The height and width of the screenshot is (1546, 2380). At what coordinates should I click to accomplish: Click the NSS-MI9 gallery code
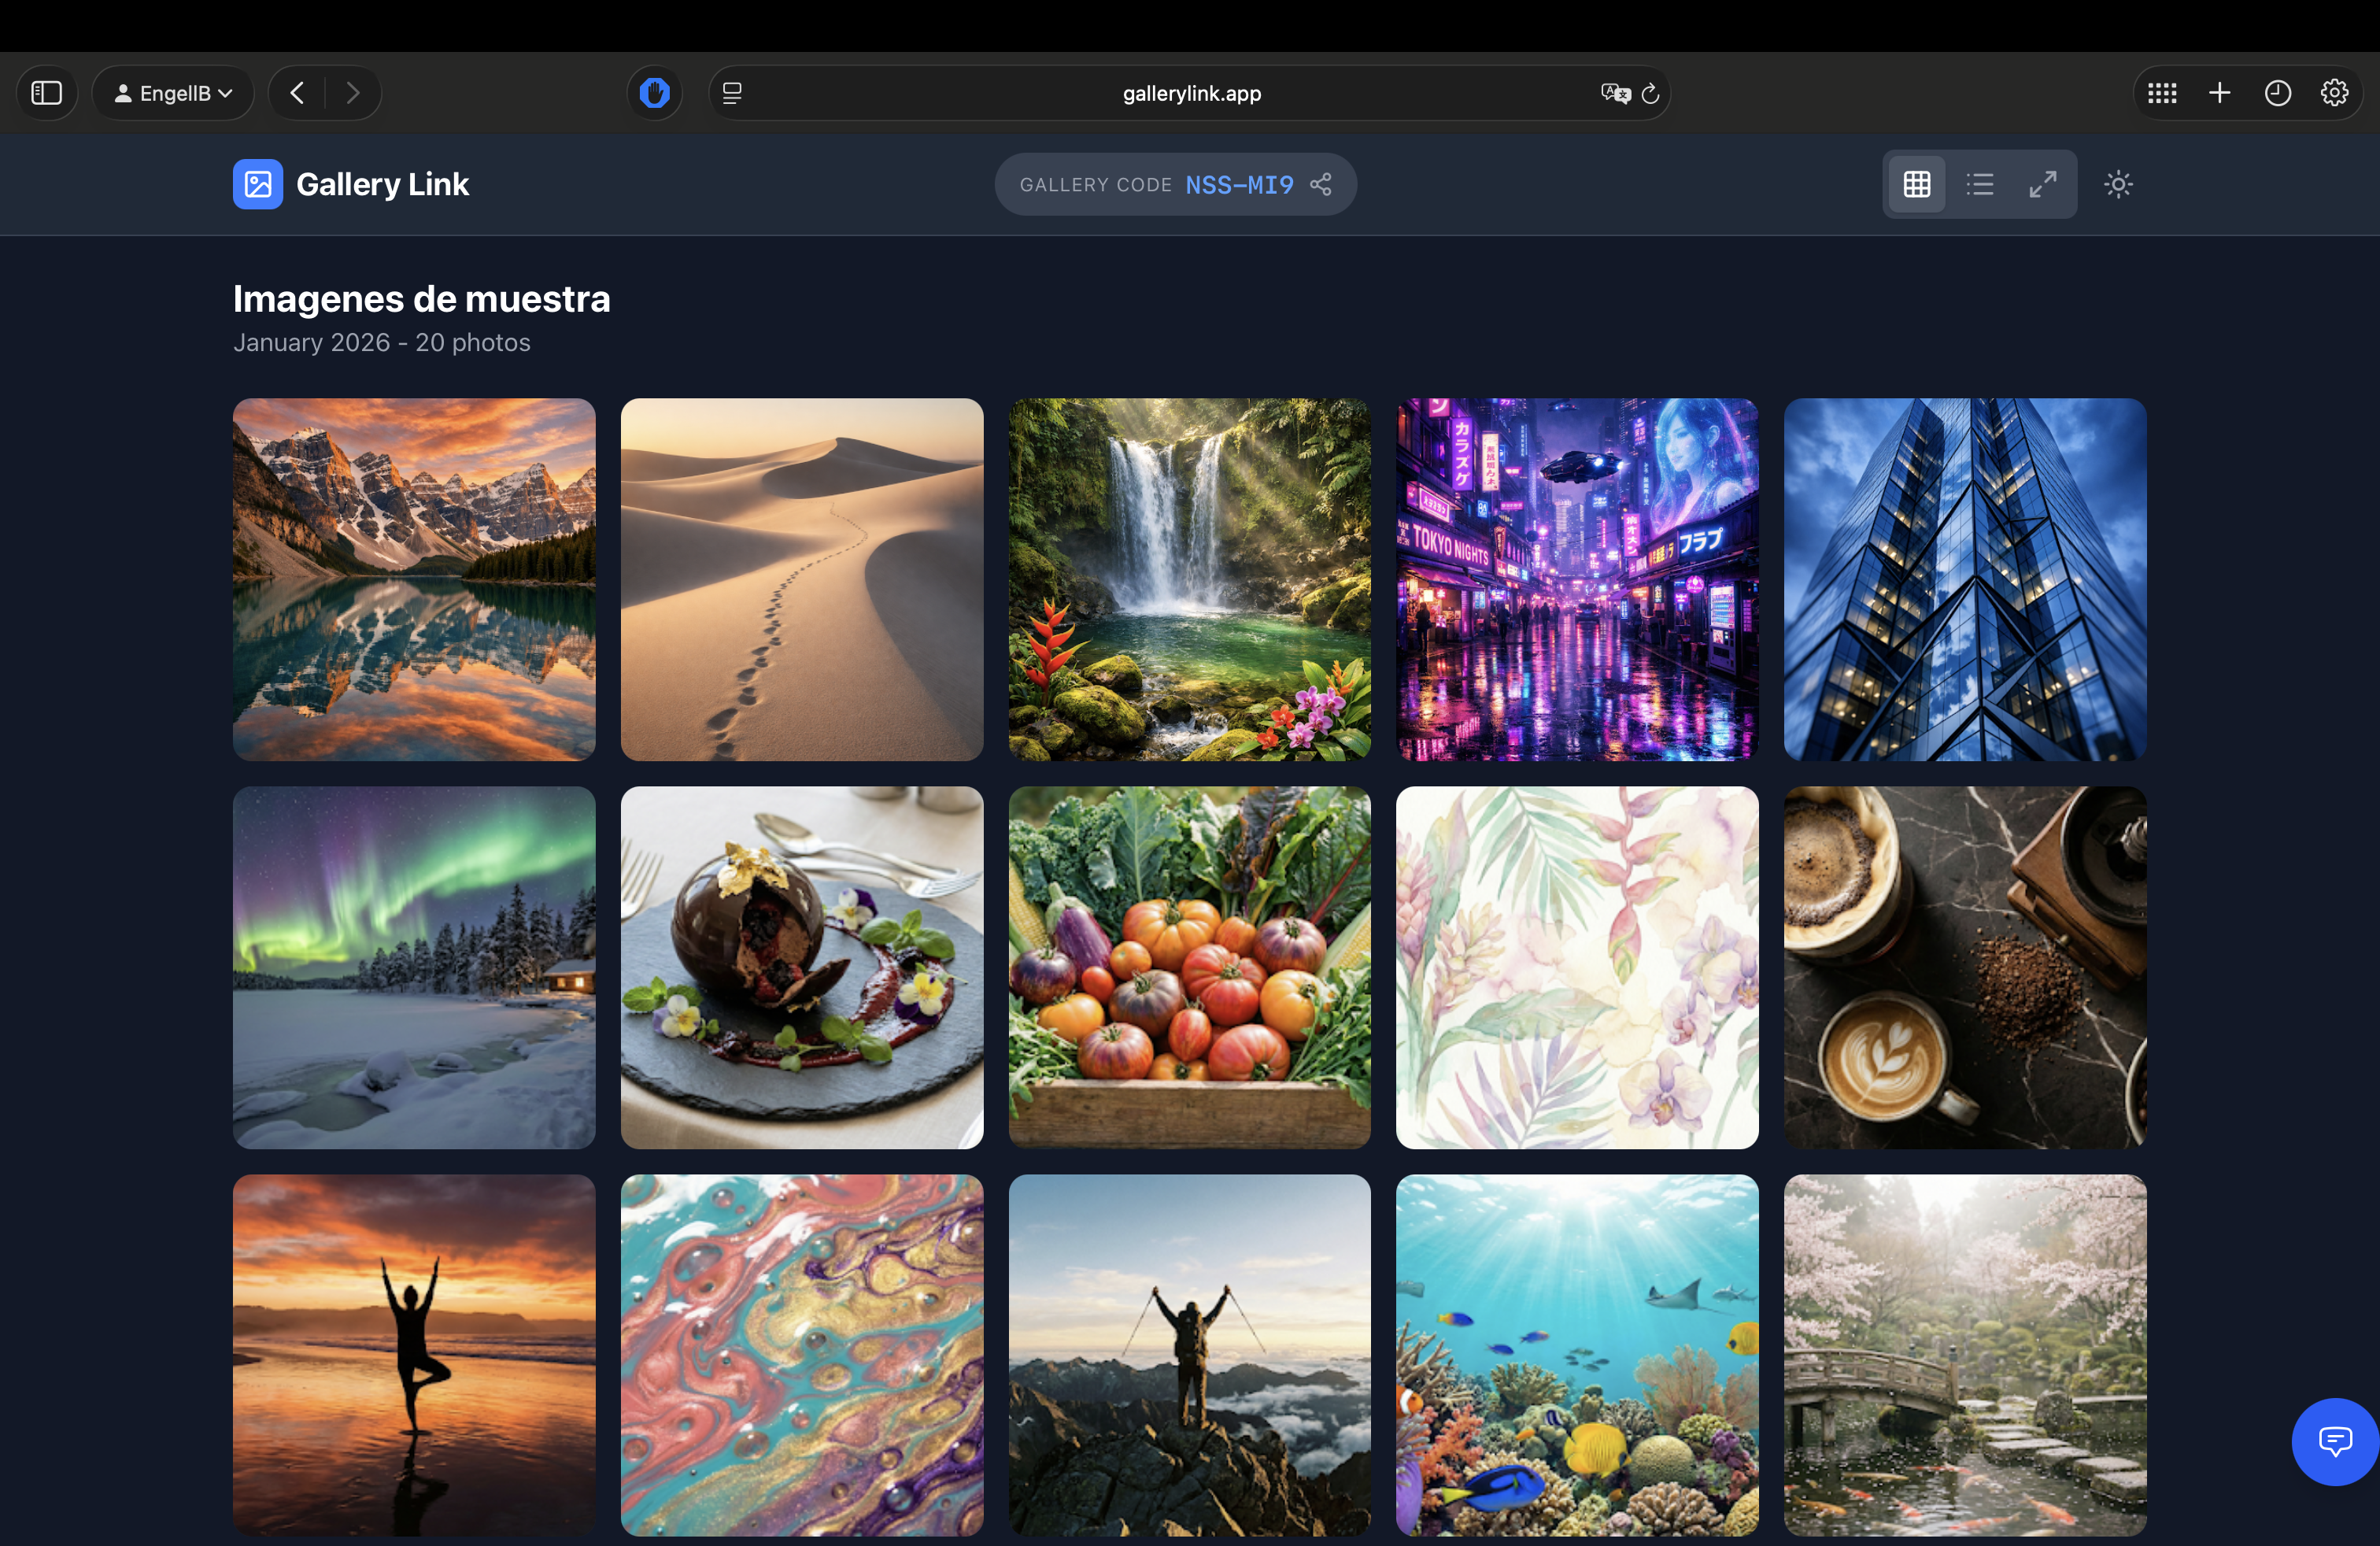1238,185
